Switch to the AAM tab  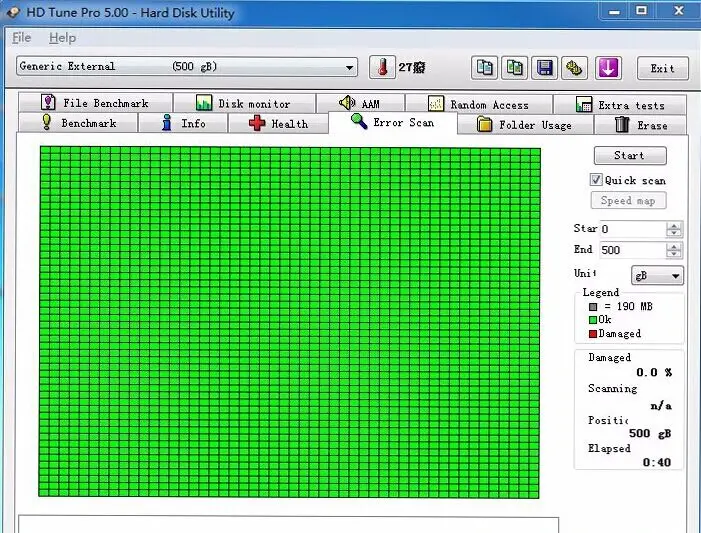click(360, 104)
